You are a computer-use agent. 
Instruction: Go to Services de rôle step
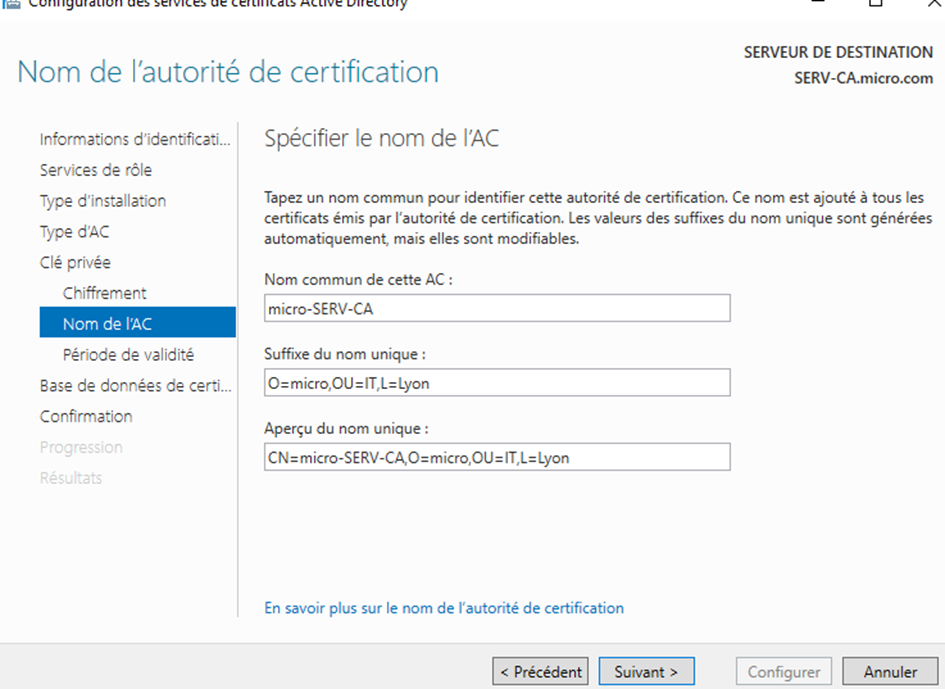tap(96, 170)
